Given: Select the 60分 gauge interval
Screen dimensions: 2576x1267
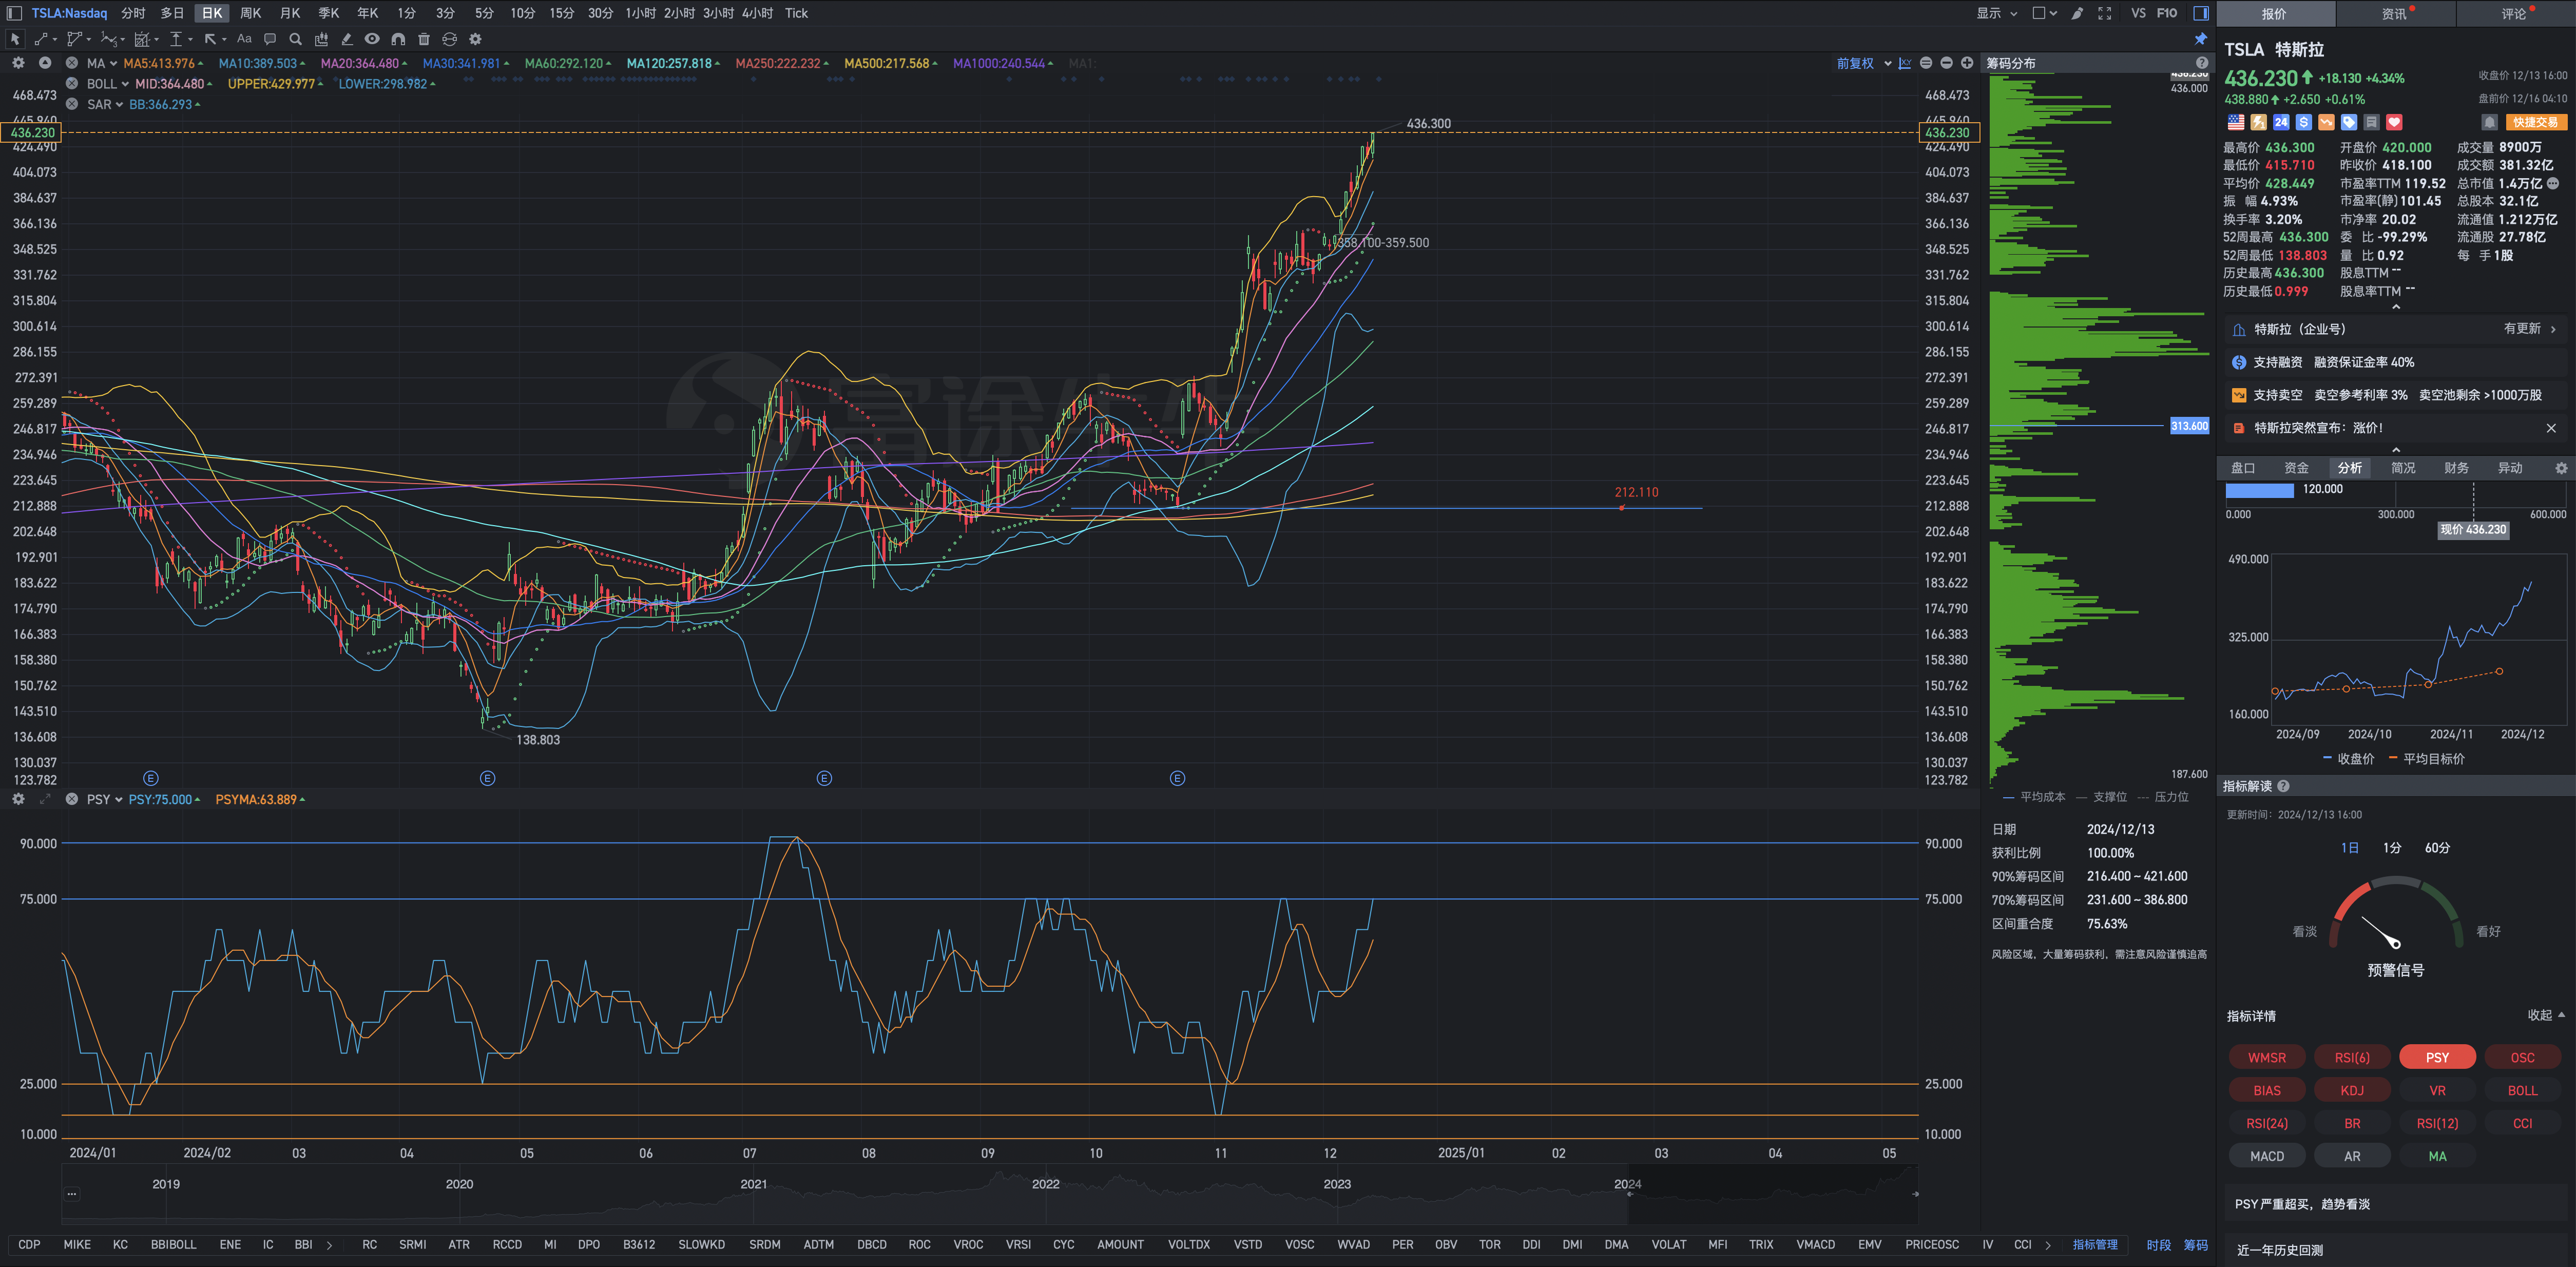Looking at the screenshot, I should [2437, 848].
